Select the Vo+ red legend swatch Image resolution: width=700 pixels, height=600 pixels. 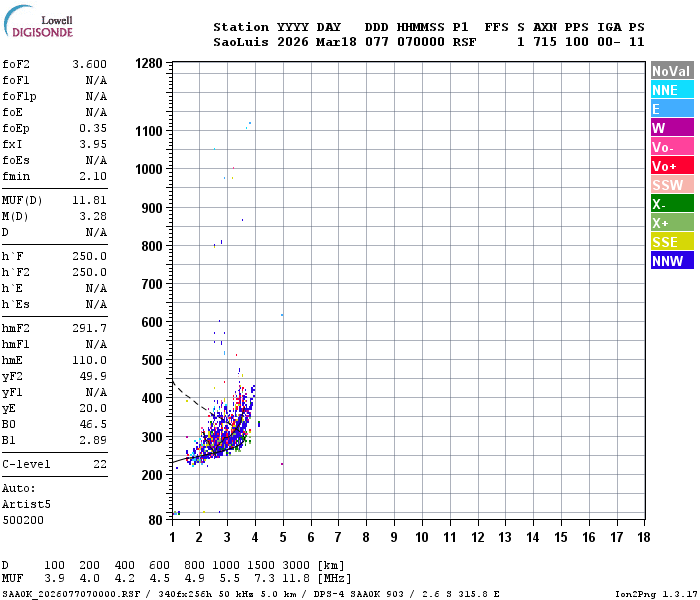pos(672,166)
